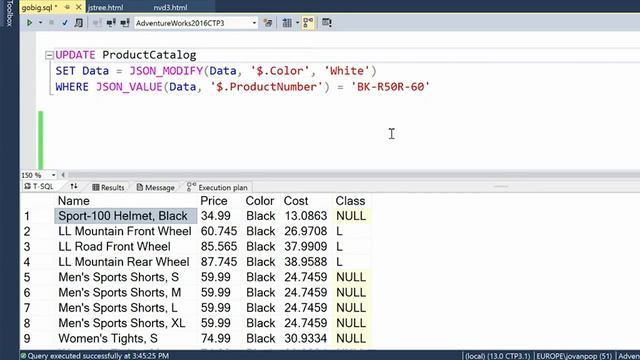
Task: Click the database picker icon after the combo box
Action: tap(268, 23)
